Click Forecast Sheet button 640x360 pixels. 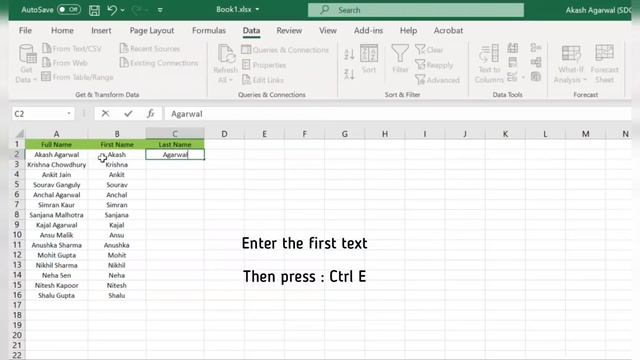point(604,63)
